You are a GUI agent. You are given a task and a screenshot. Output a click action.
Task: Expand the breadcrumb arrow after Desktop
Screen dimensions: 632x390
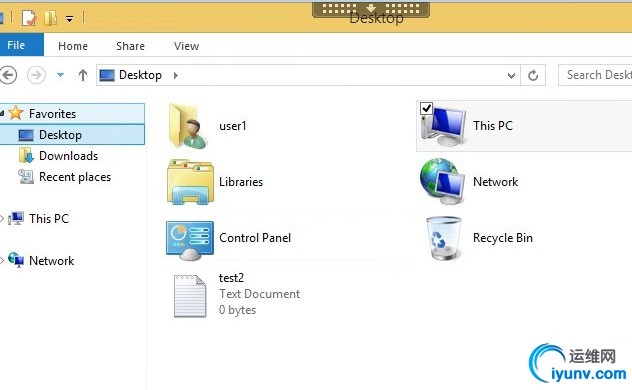click(x=176, y=75)
